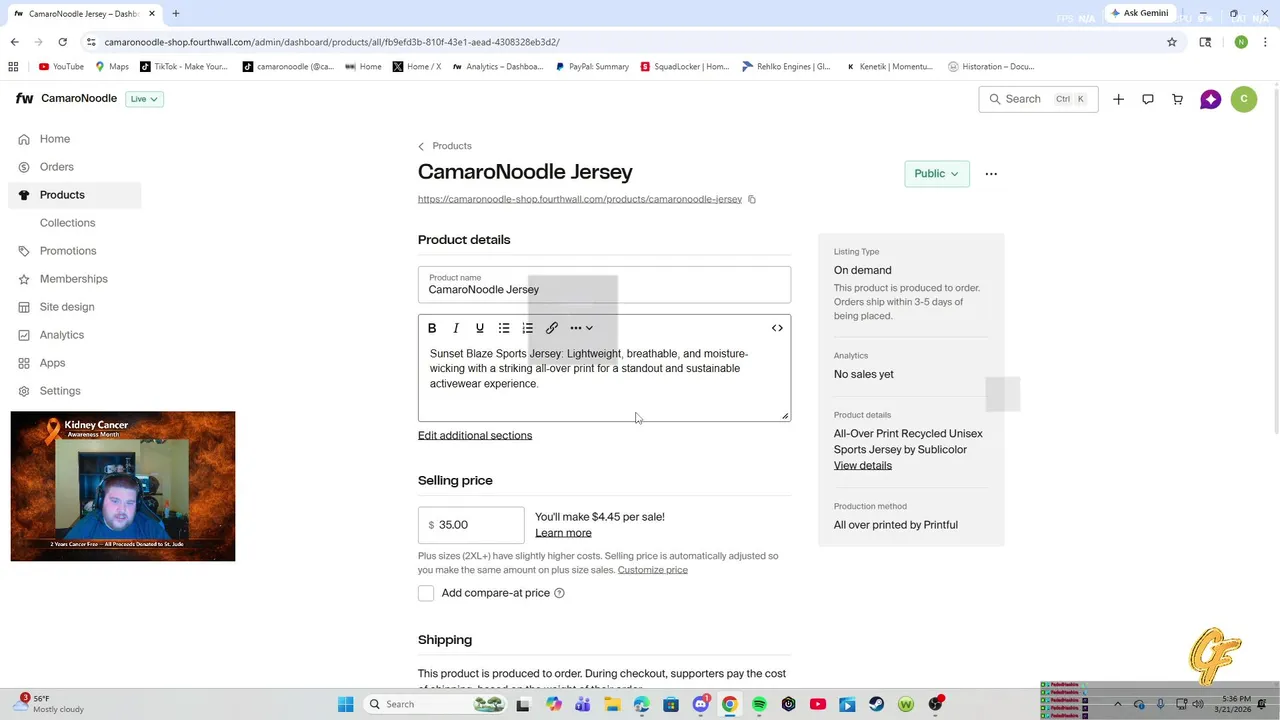Switch editor to HTML code view
This screenshot has height=720, width=1280.
[x=777, y=328]
